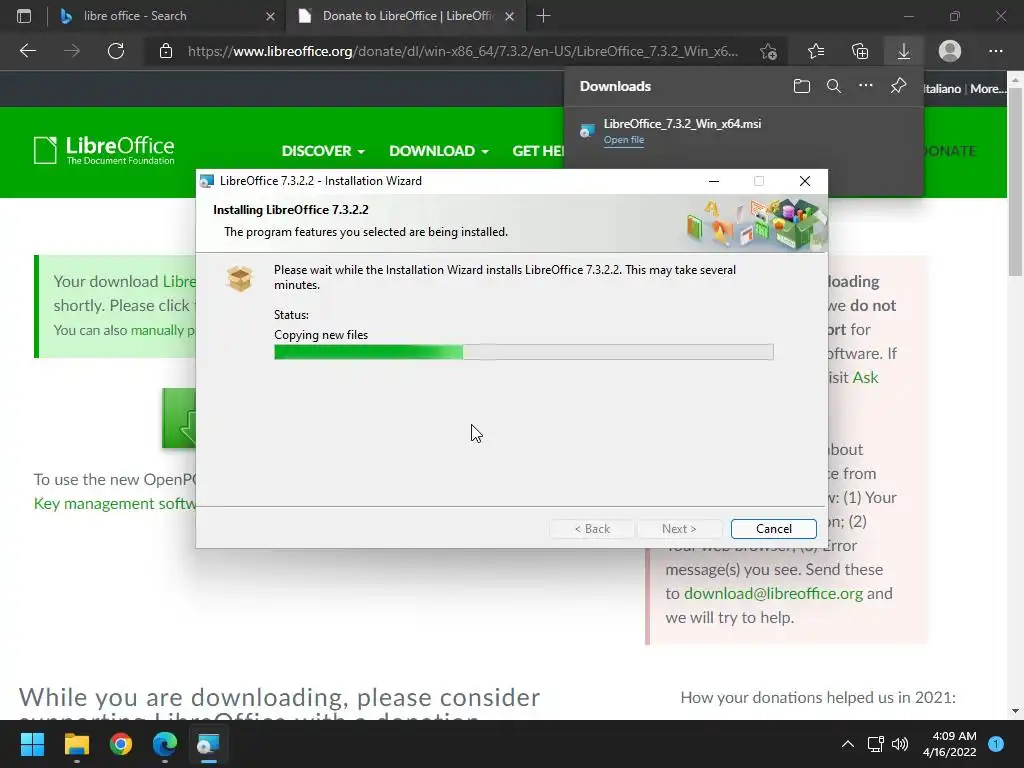The image size is (1024, 768).
Task: Open the notification badge
Action: 996,744
